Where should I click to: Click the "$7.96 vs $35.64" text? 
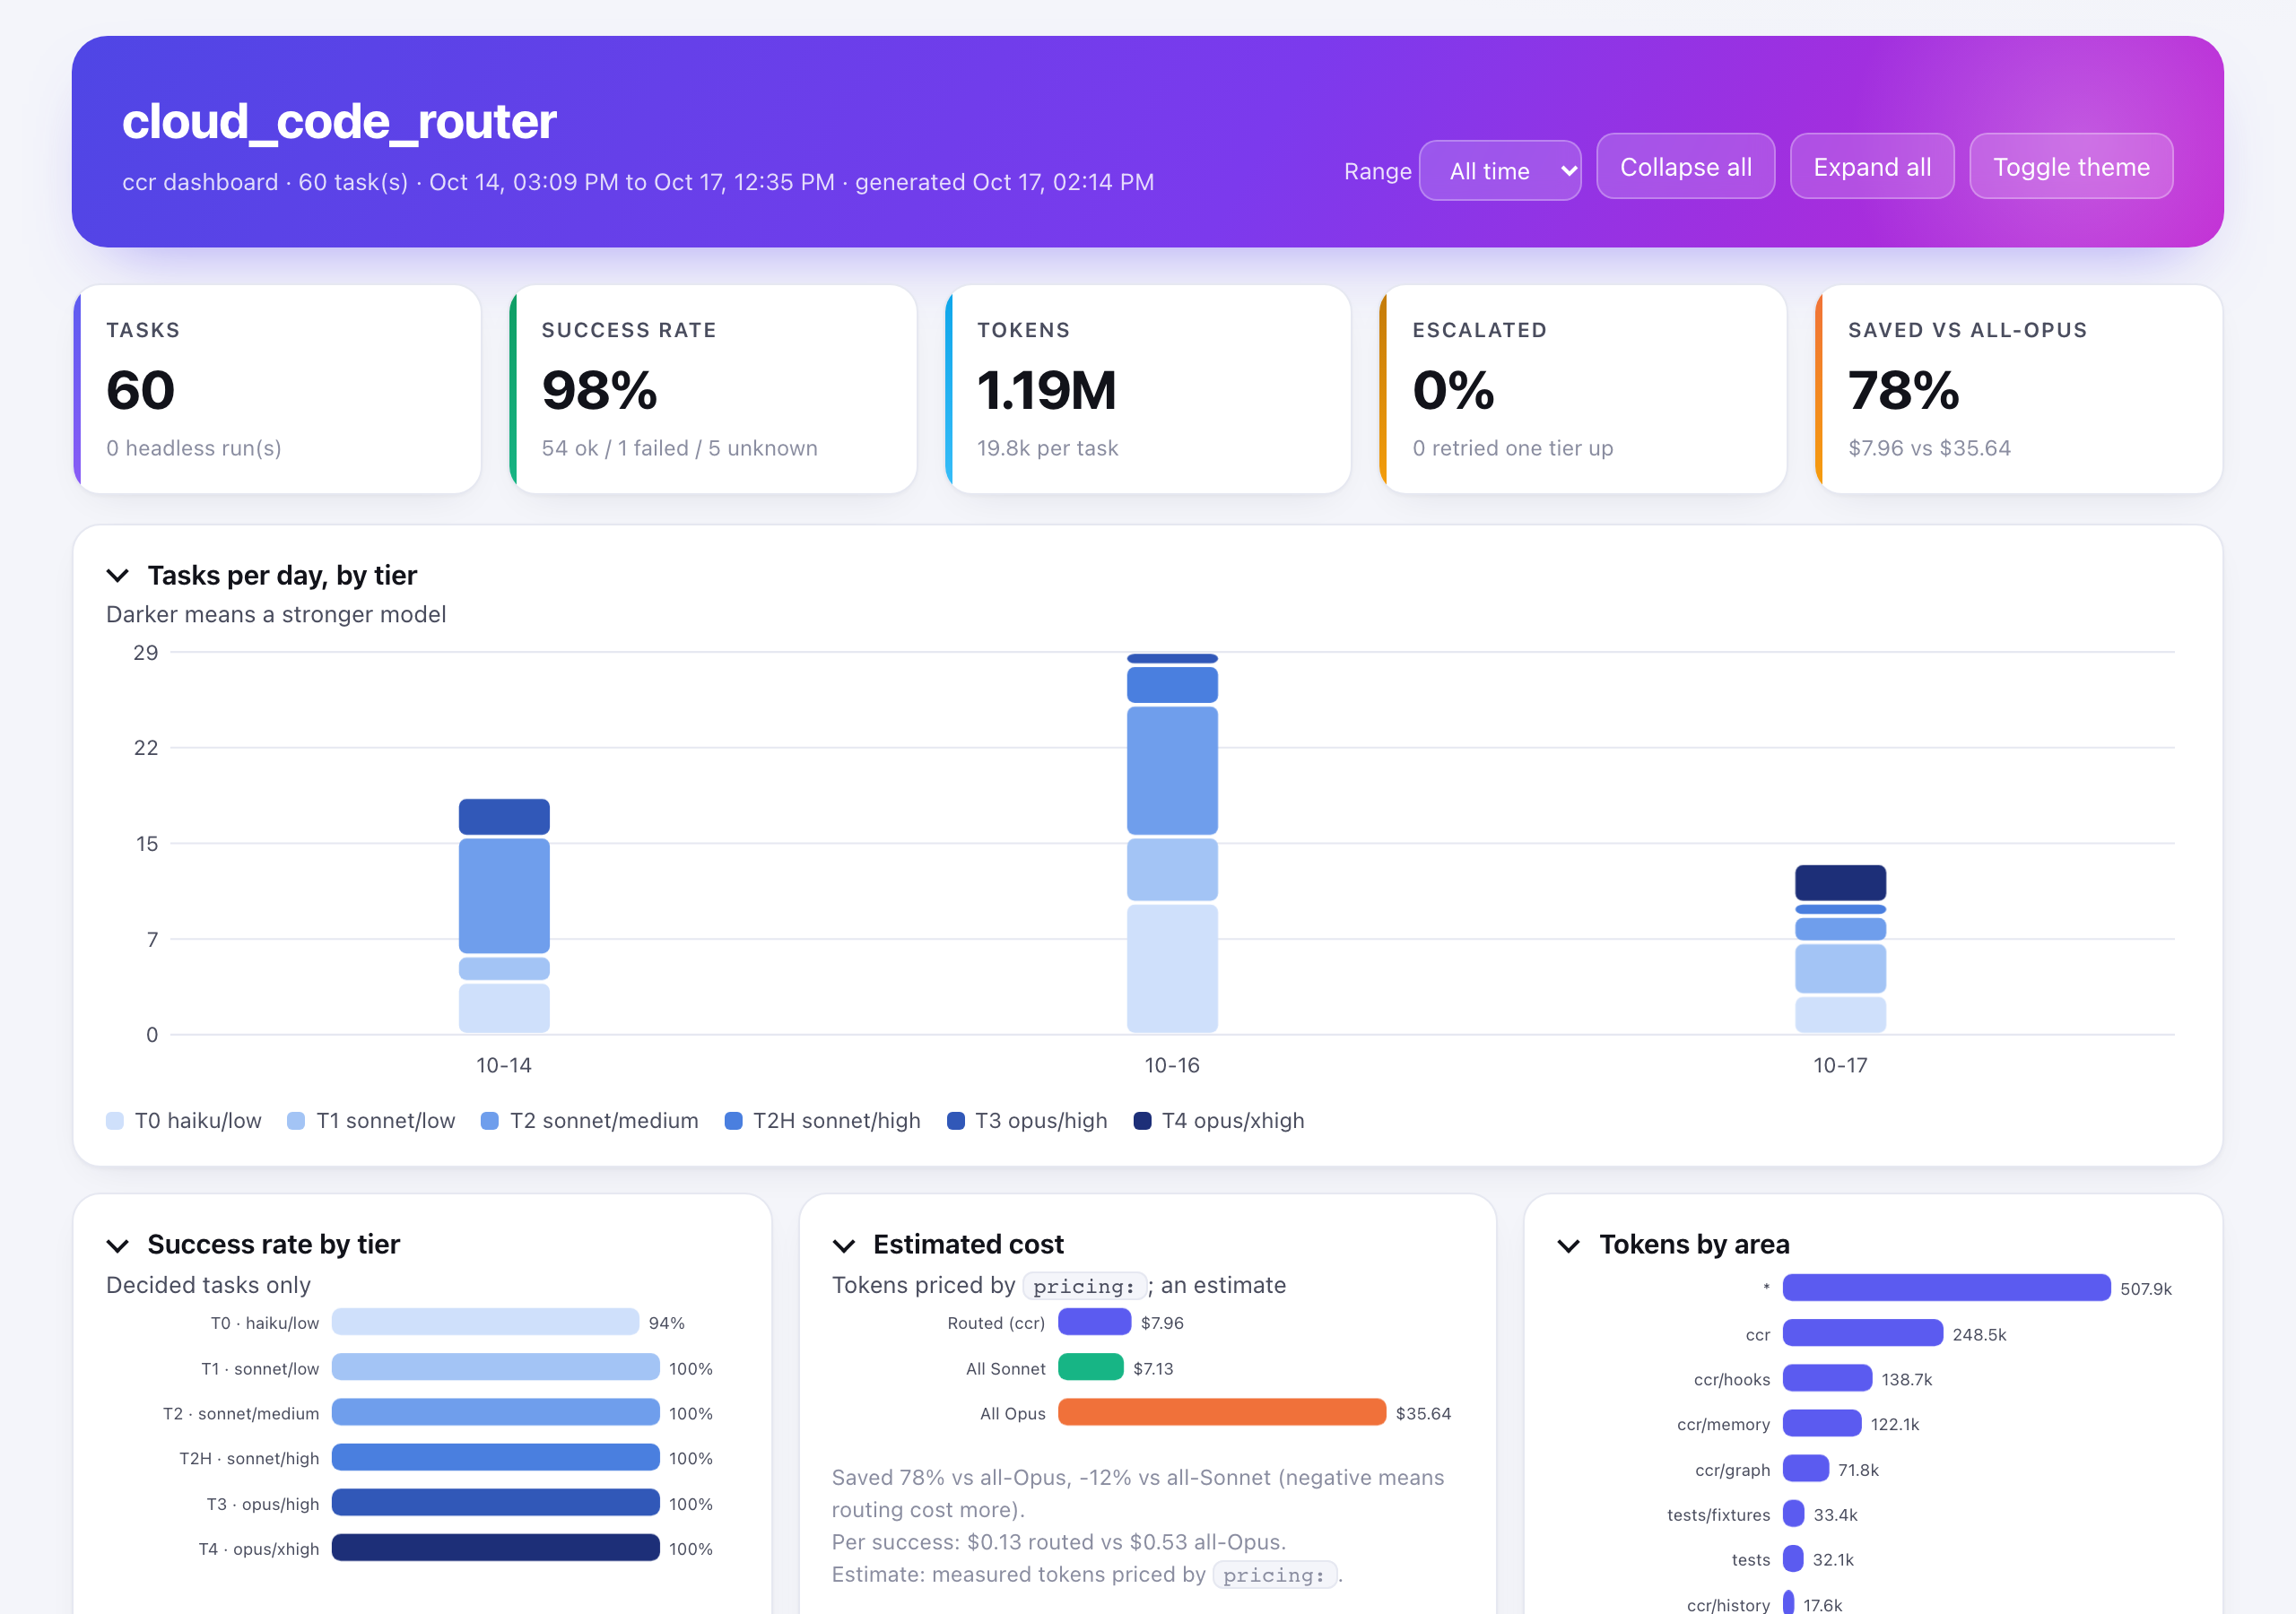pyautogui.click(x=1929, y=448)
